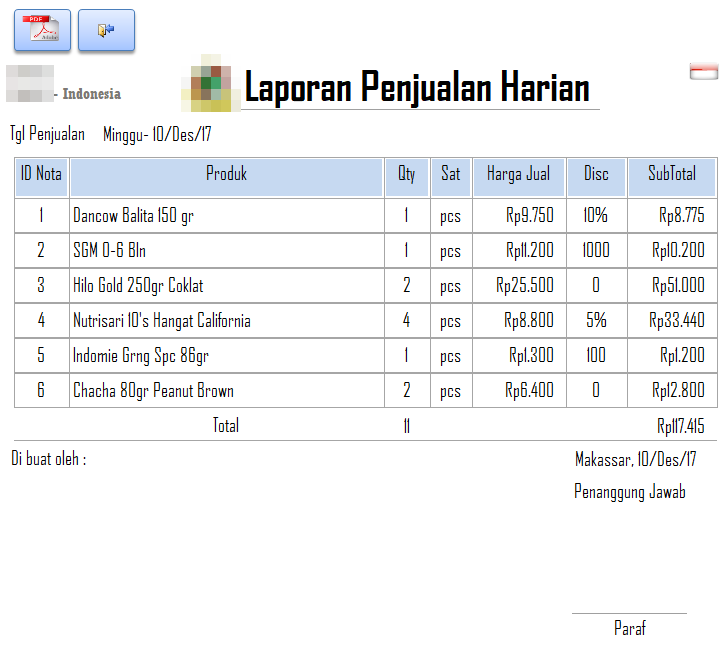Click the small red-white flag icon
The width and height of the screenshot is (726, 646).
tap(704, 70)
